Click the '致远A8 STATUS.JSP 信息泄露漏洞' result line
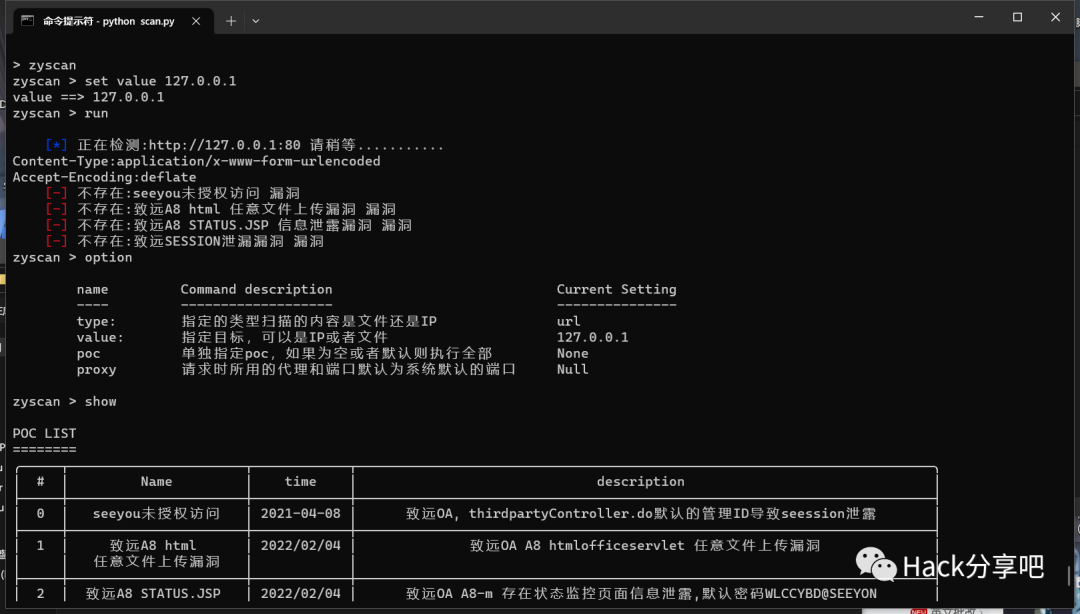The width and height of the screenshot is (1080, 614). (x=229, y=225)
